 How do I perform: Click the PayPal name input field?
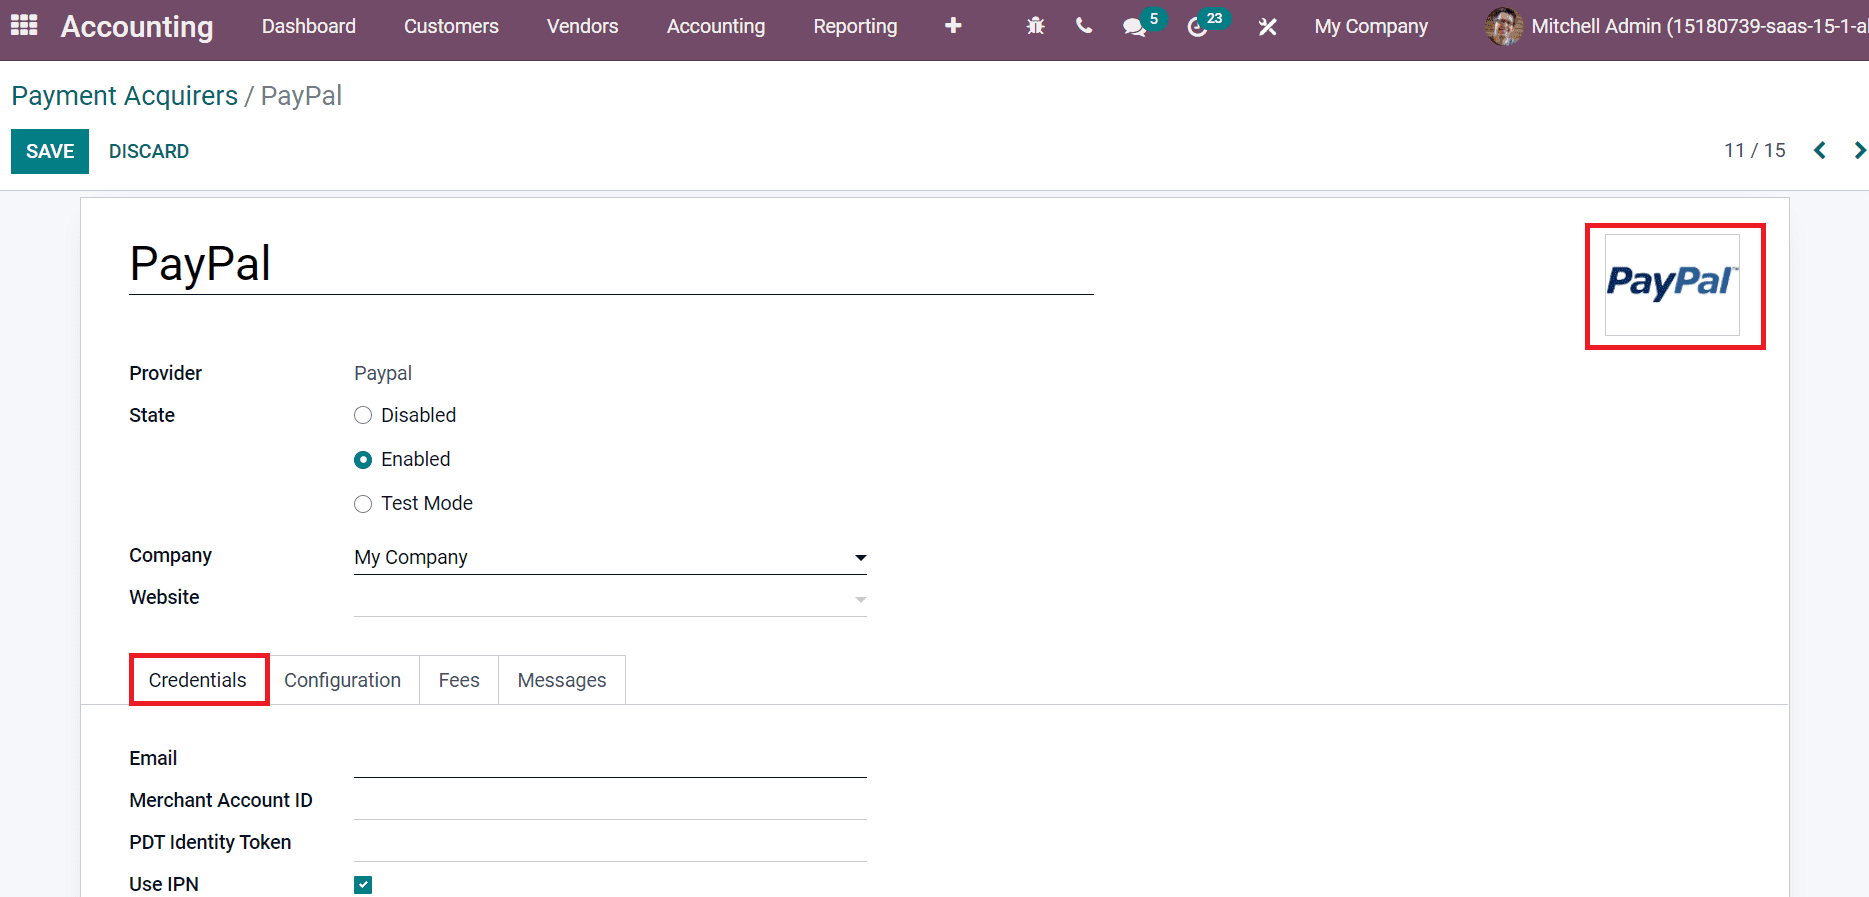[x=611, y=265]
